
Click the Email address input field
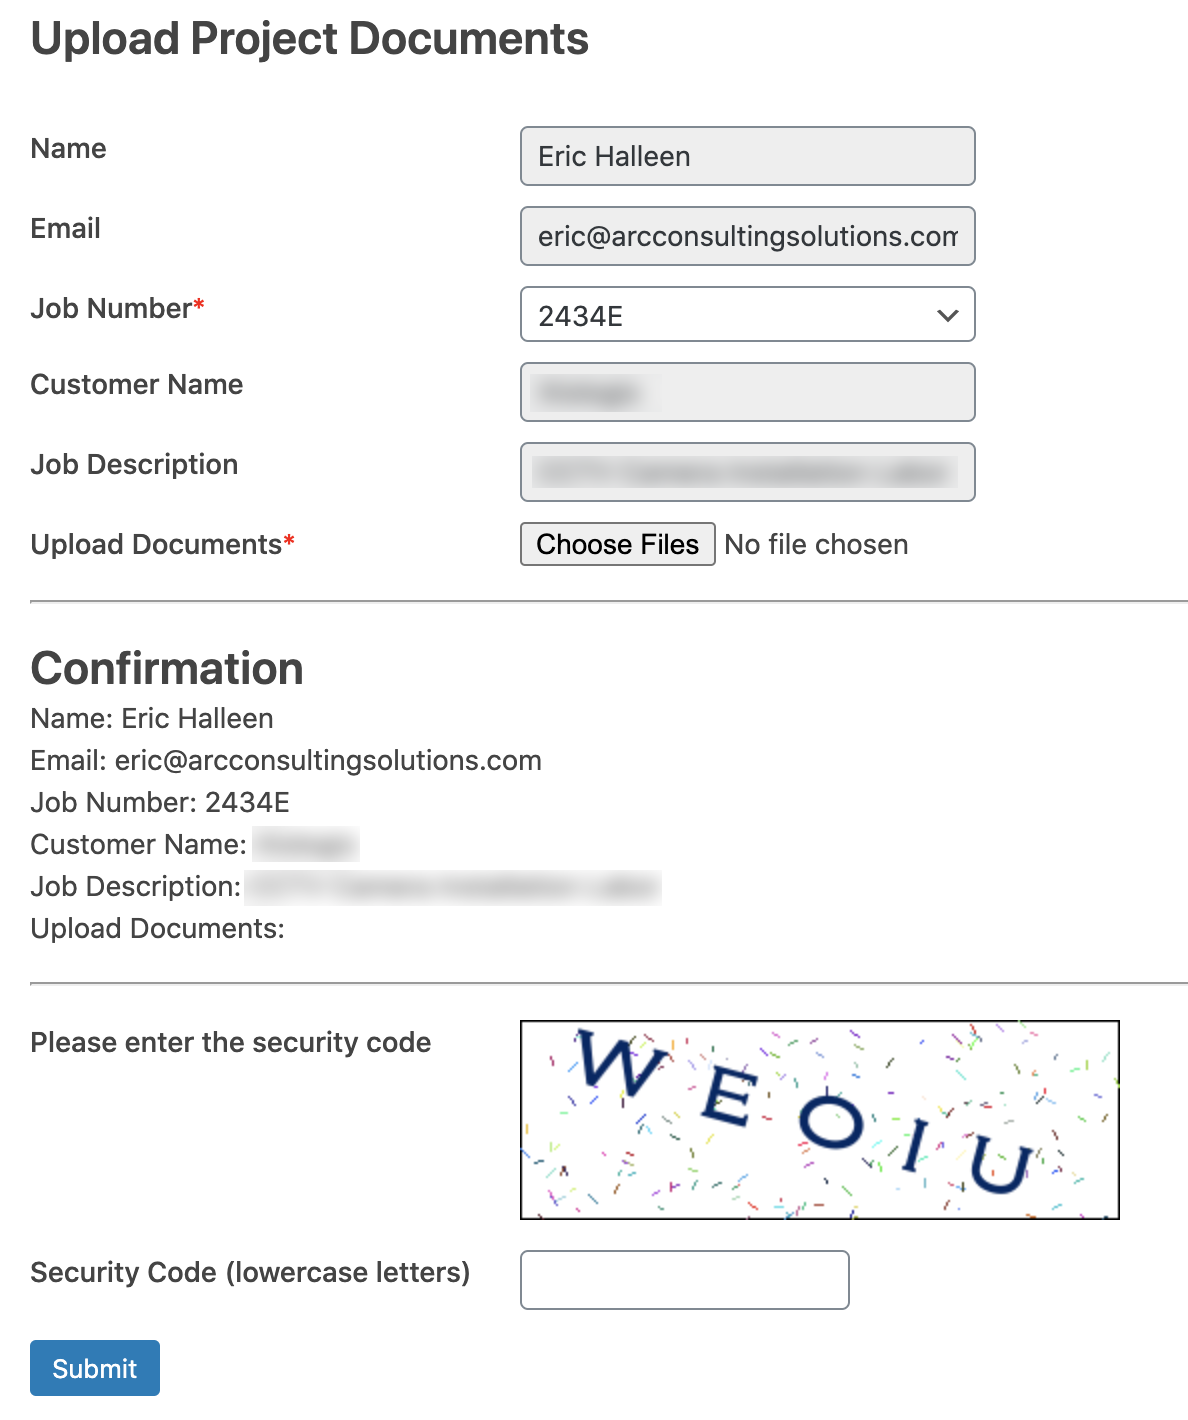pyautogui.click(x=747, y=236)
